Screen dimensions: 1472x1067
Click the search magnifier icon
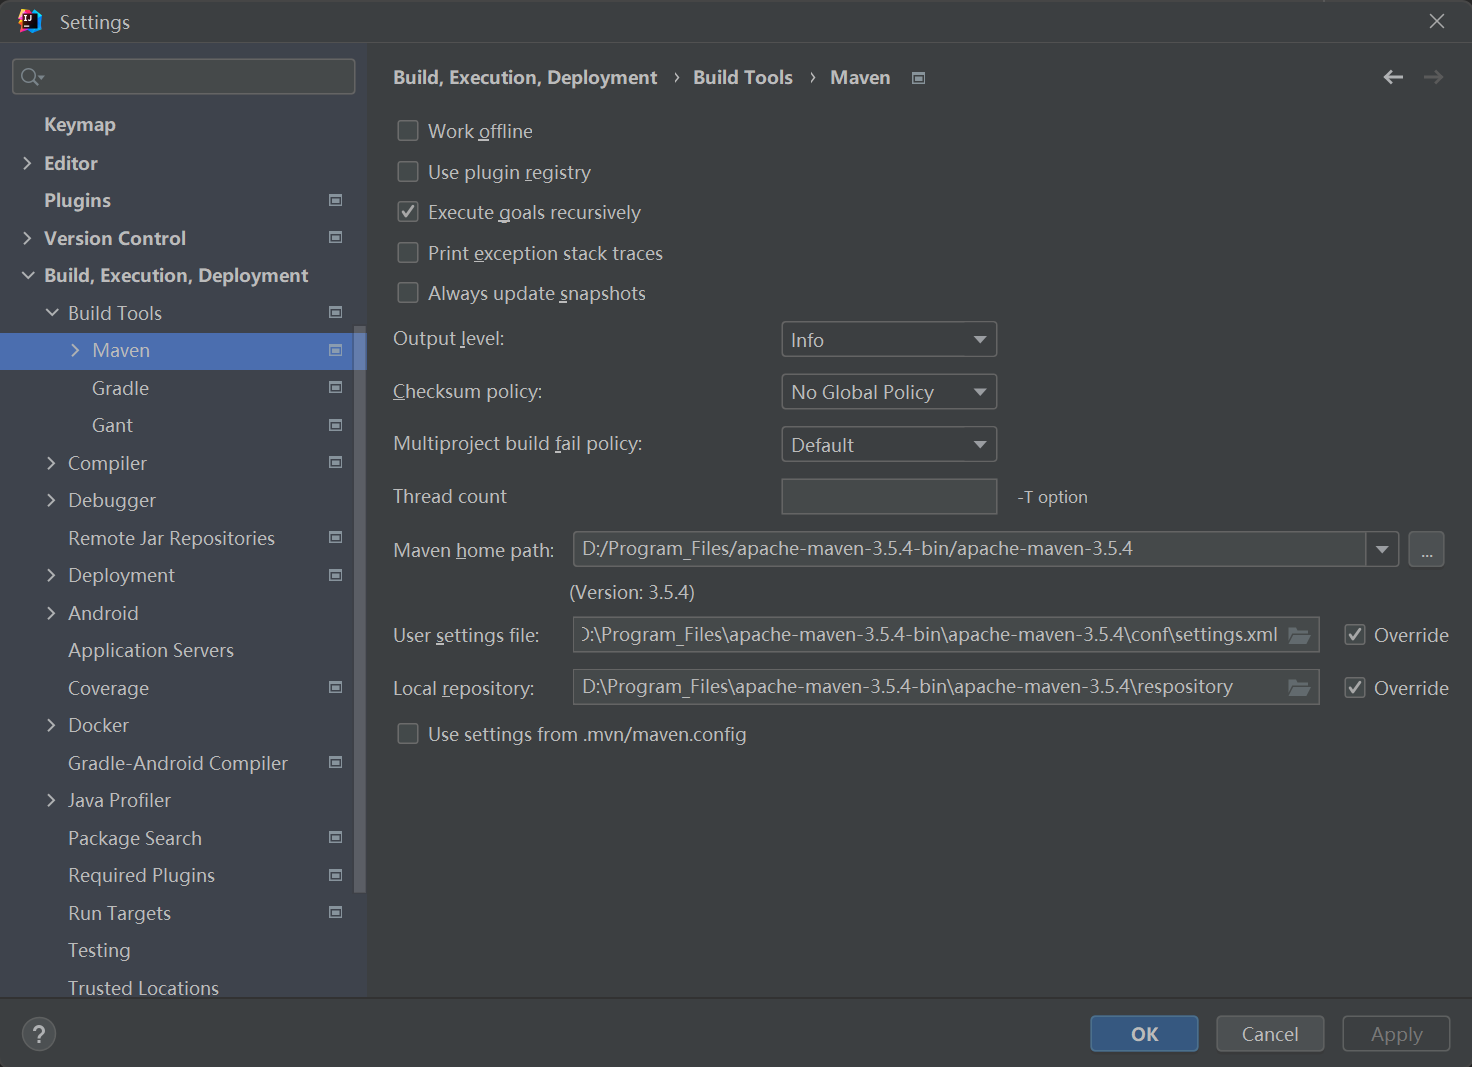pyautogui.click(x=31, y=77)
